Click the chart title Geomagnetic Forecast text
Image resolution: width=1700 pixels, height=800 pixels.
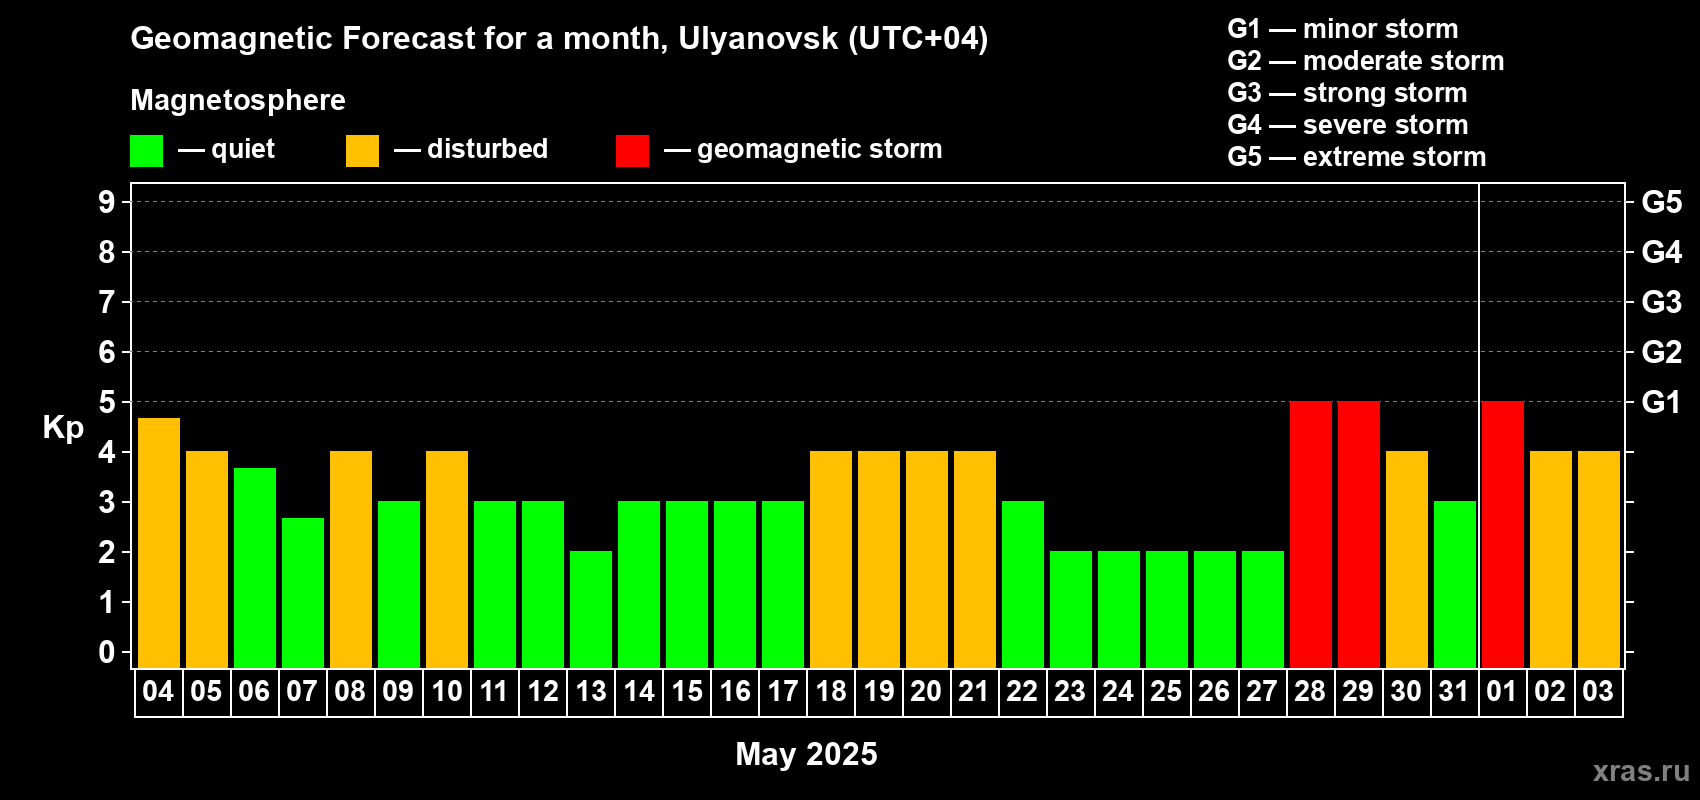[559, 39]
